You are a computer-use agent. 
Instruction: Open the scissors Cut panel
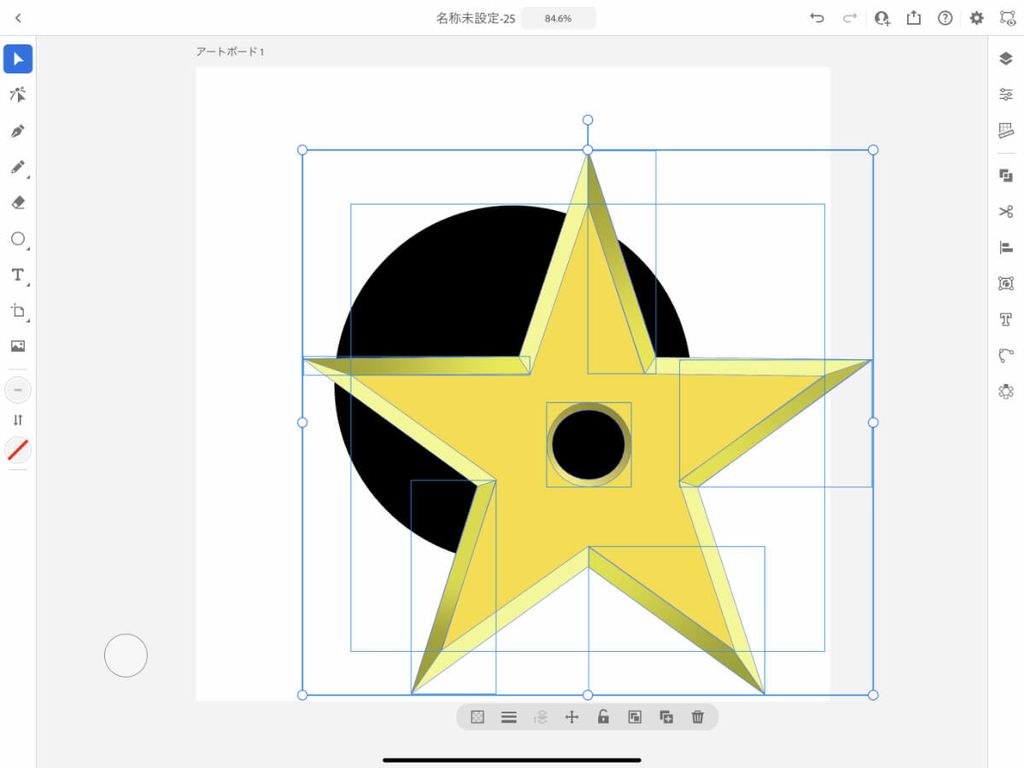[1006, 212]
